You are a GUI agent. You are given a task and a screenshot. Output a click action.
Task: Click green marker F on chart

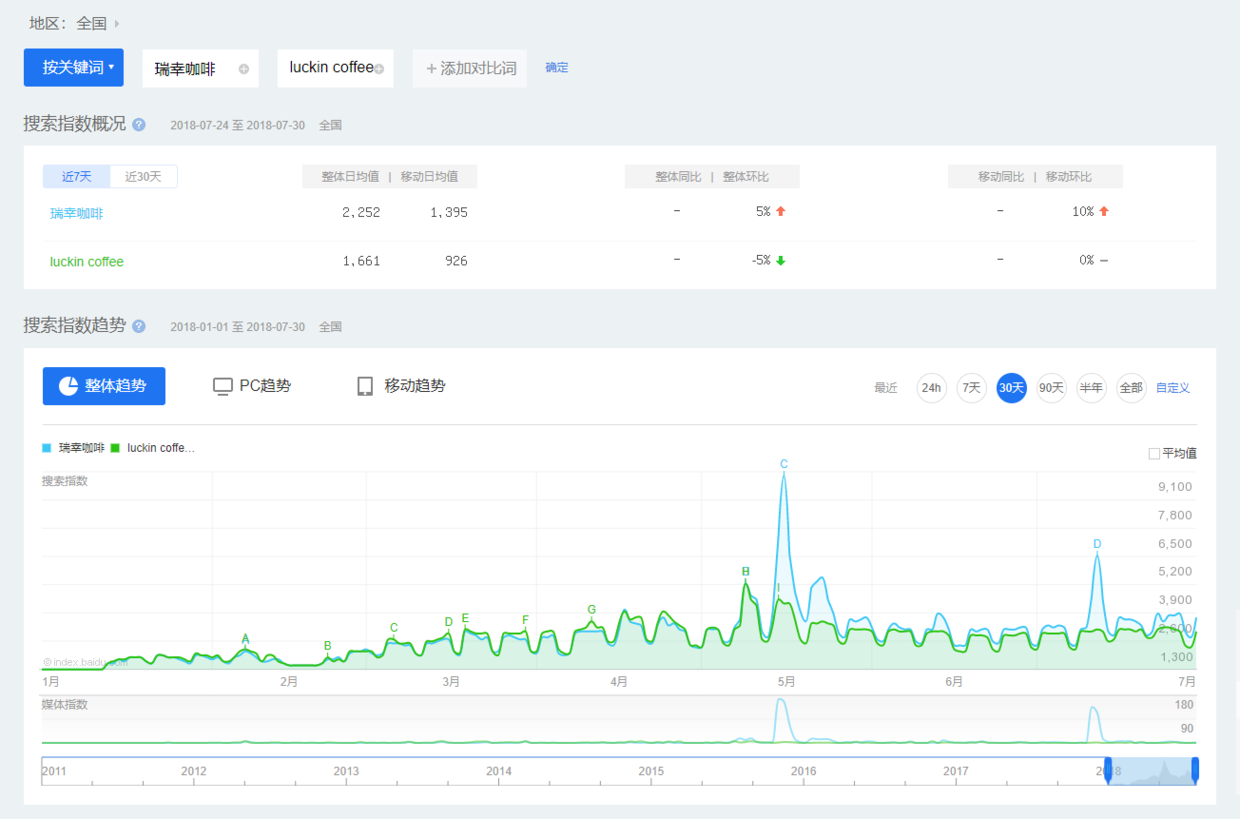pyautogui.click(x=526, y=620)
